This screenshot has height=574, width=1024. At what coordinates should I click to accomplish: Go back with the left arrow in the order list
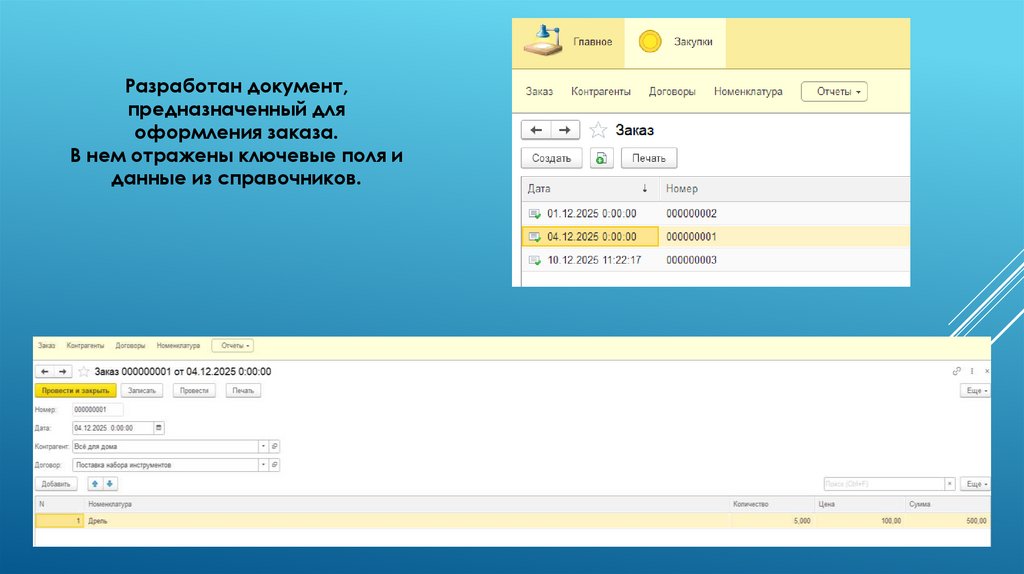536,130
